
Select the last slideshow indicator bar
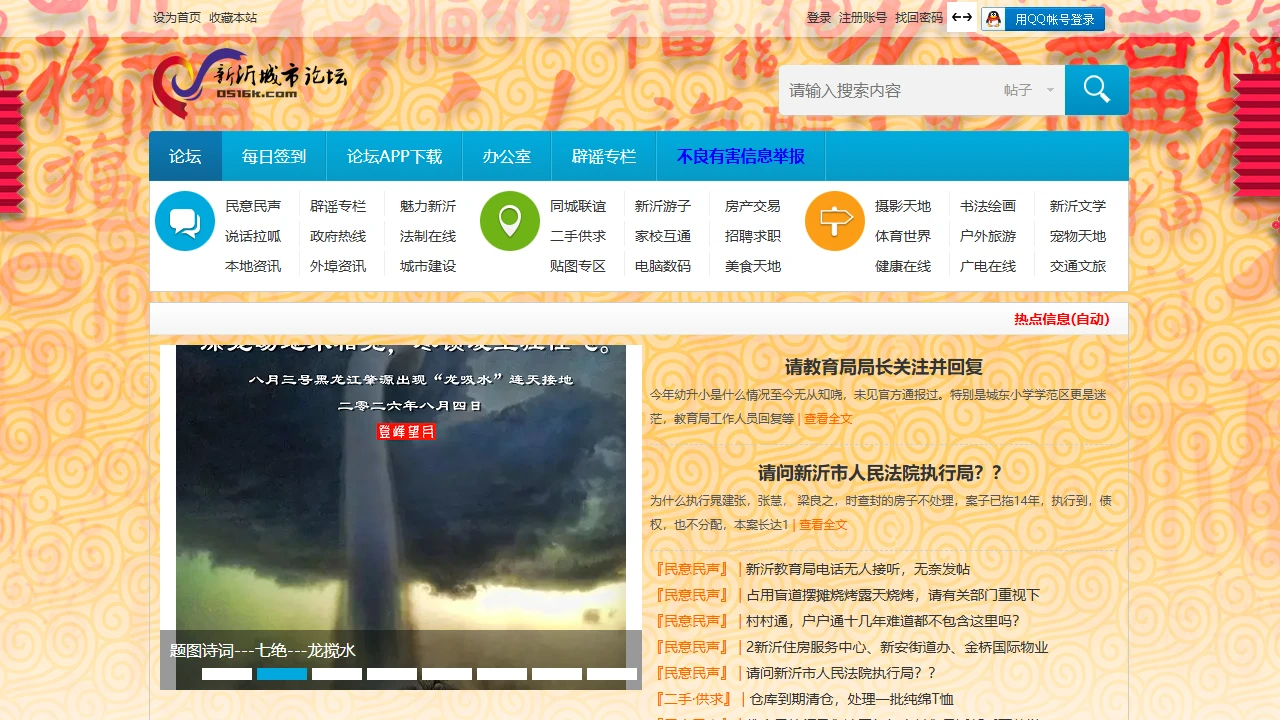click(612, 674)
